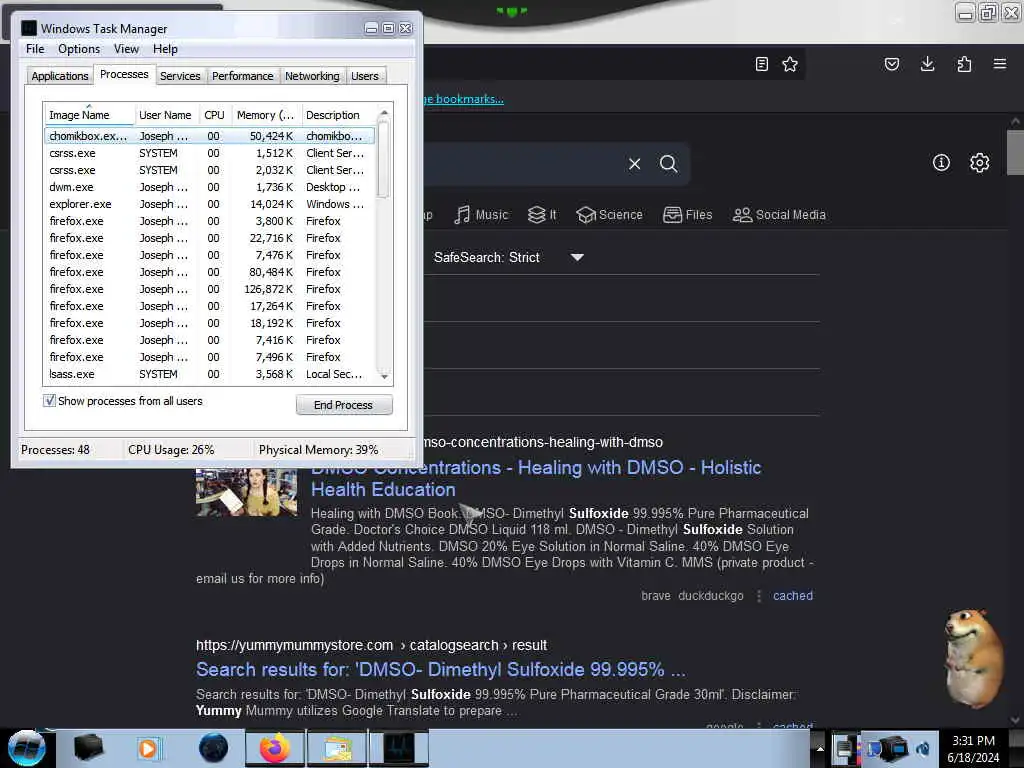The height and width of the screenshot is (768, 1024).
Task: Switch to the Networking tab
Action: (x=312, y=76)
